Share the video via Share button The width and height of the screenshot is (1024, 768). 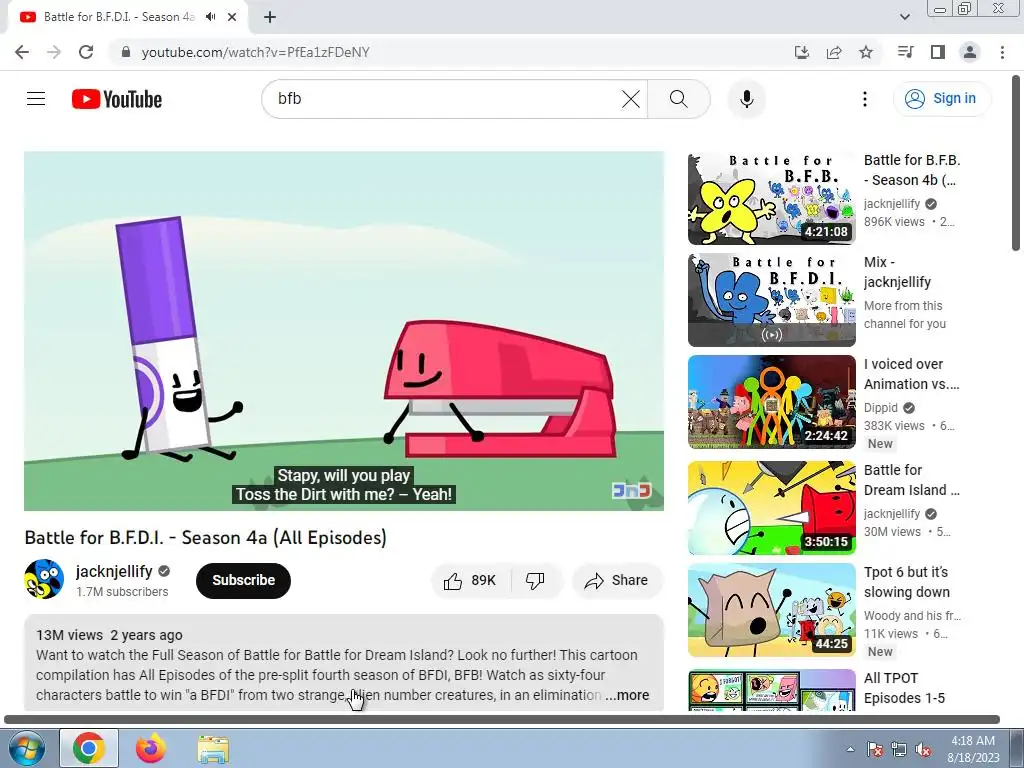(x=617, y=581)
